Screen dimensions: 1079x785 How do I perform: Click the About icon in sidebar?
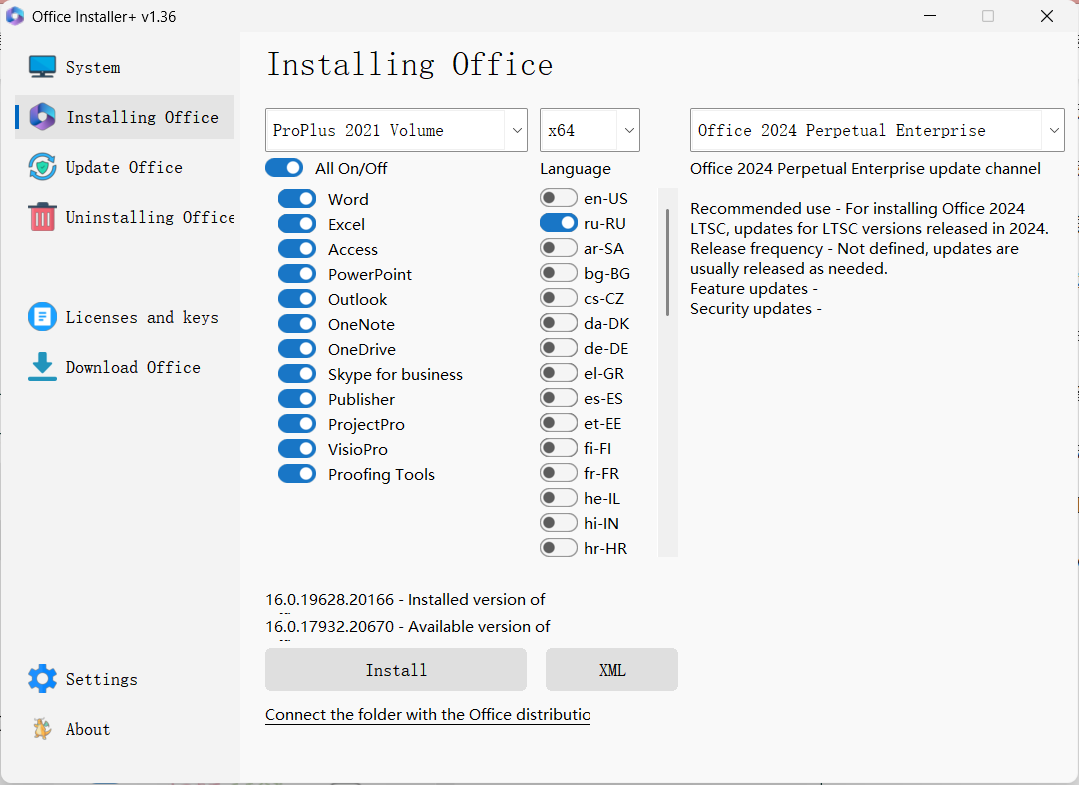pyautogui.click(x=42, y=729)
